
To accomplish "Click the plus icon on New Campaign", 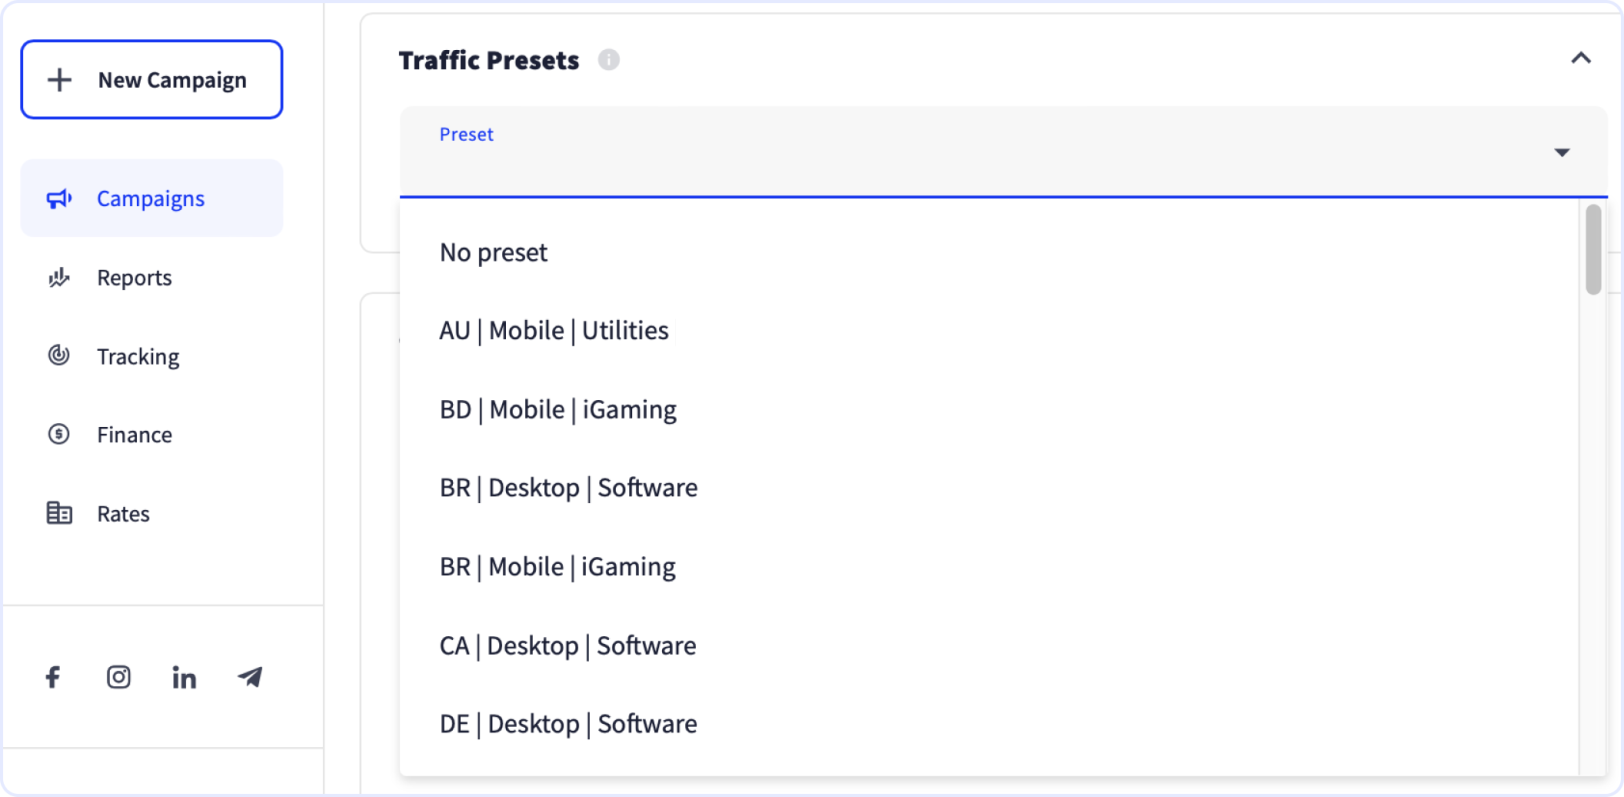I will 60,80.
